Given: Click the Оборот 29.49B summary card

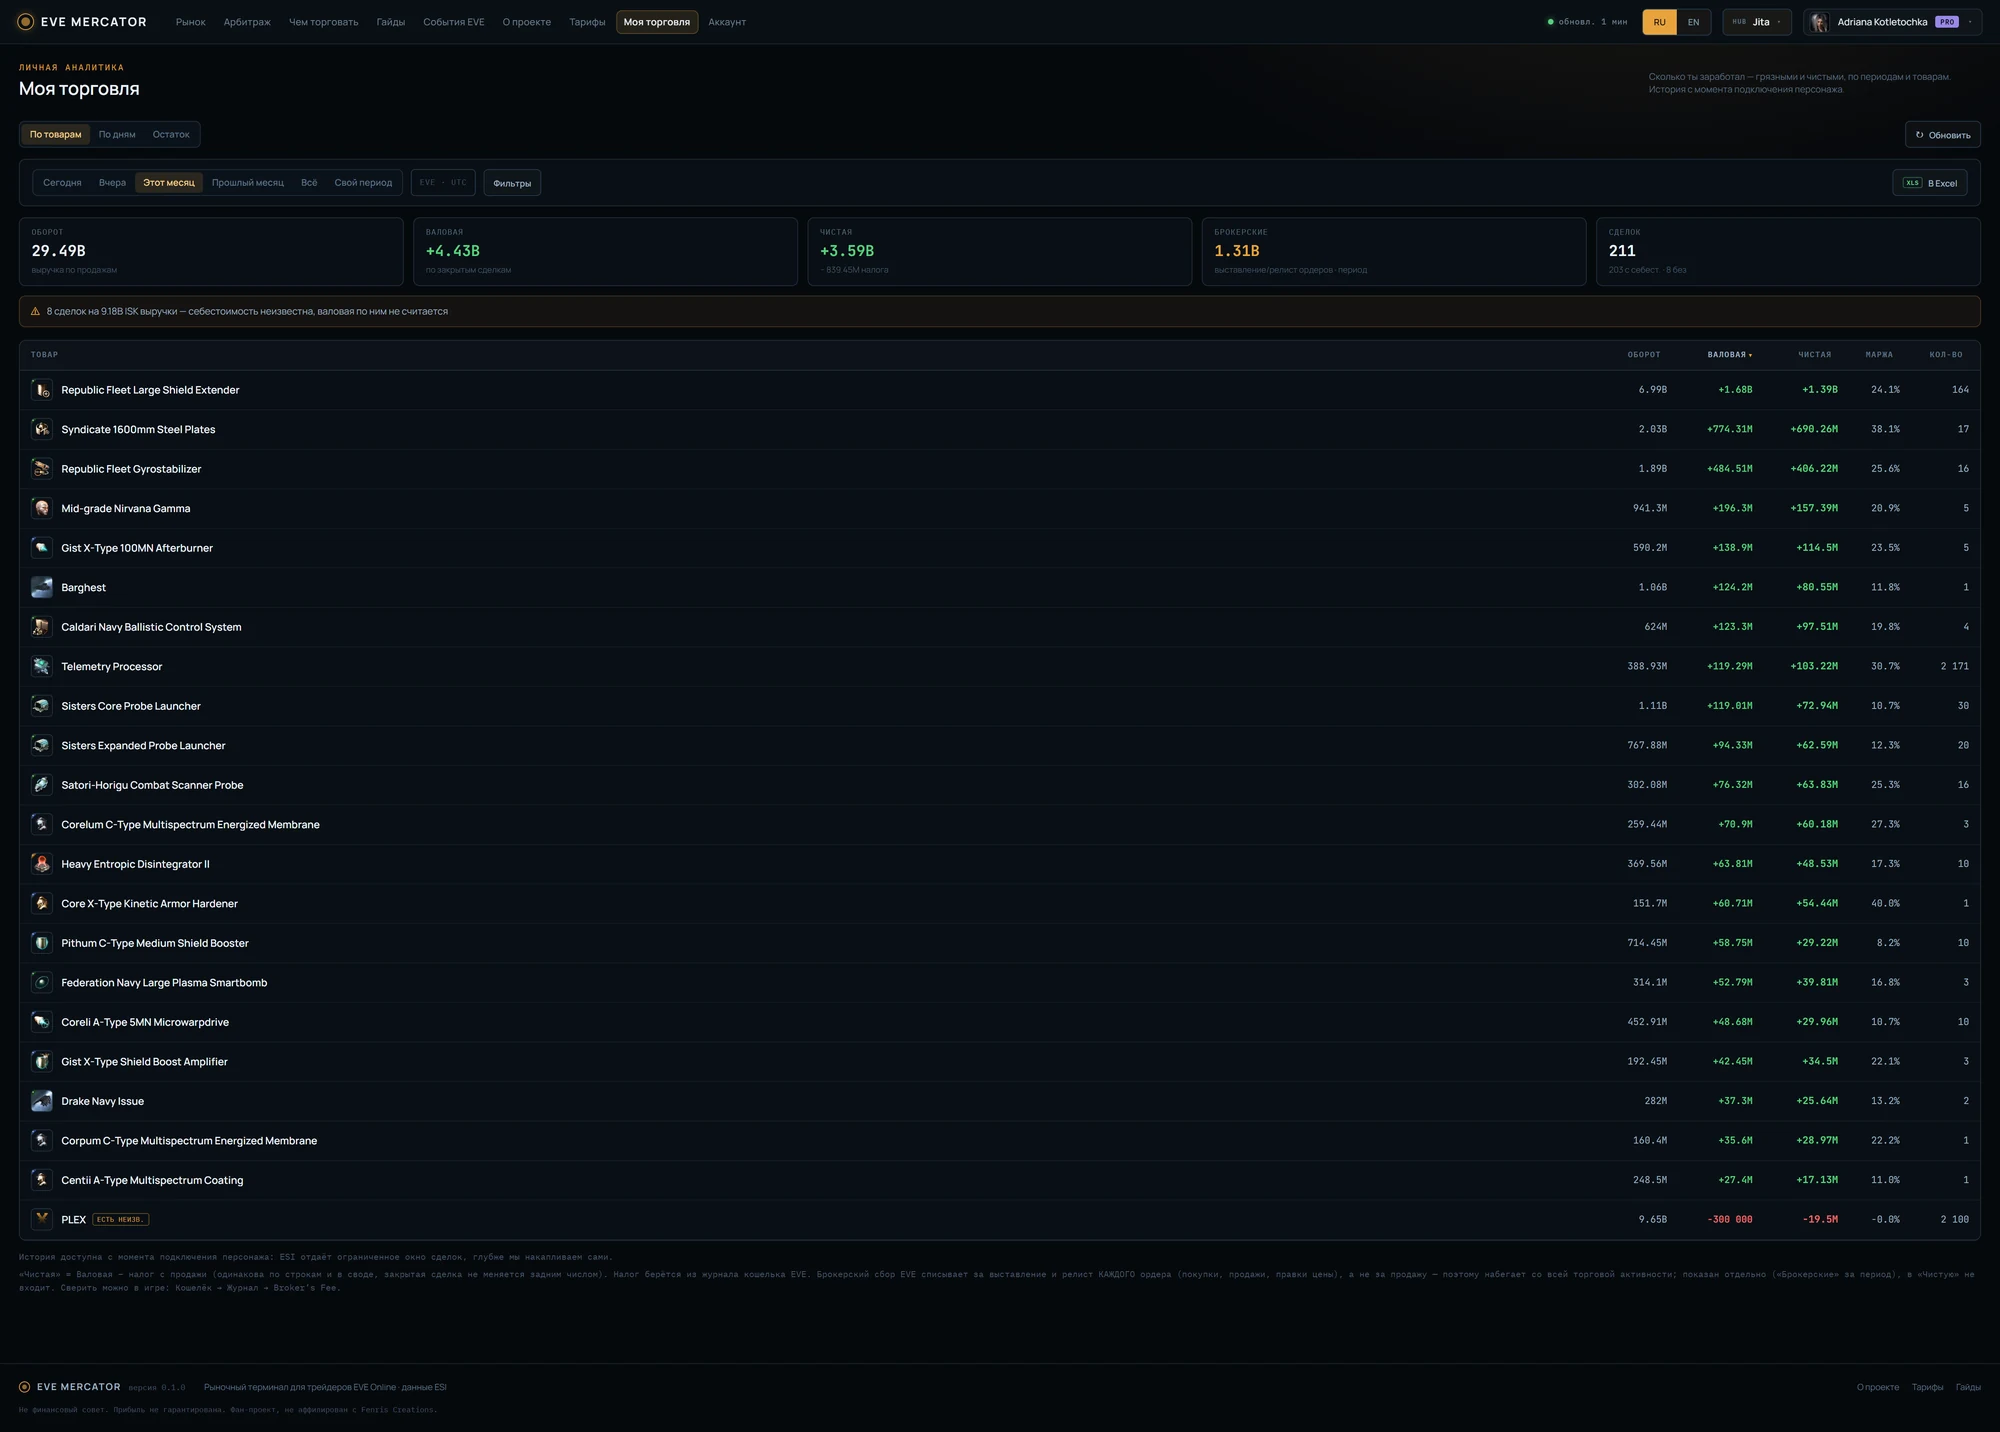Looking at the screenshot, I should 211,252.
